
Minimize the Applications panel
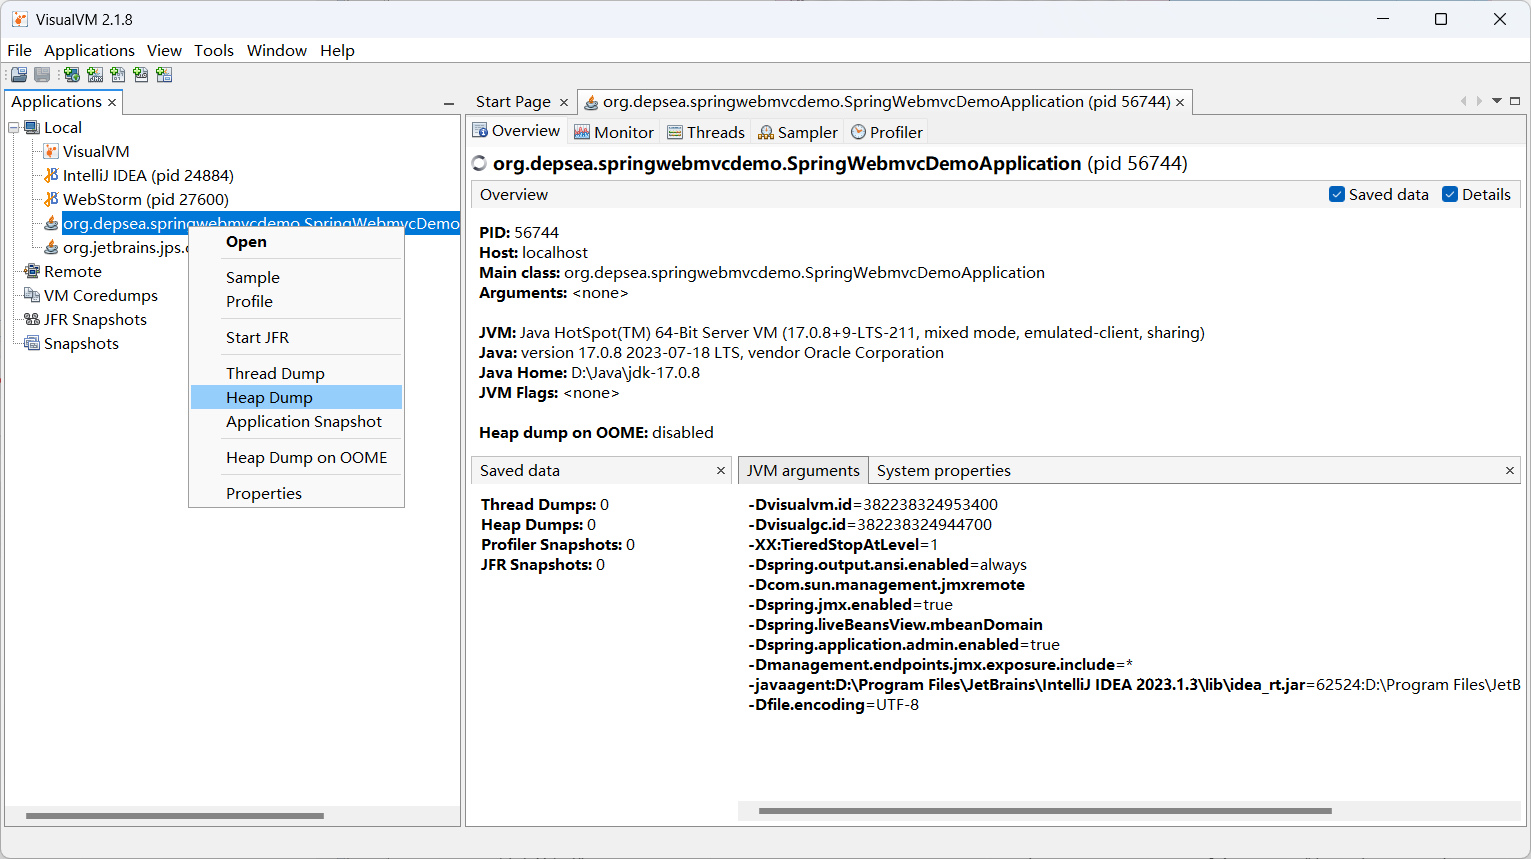[449, 103]
